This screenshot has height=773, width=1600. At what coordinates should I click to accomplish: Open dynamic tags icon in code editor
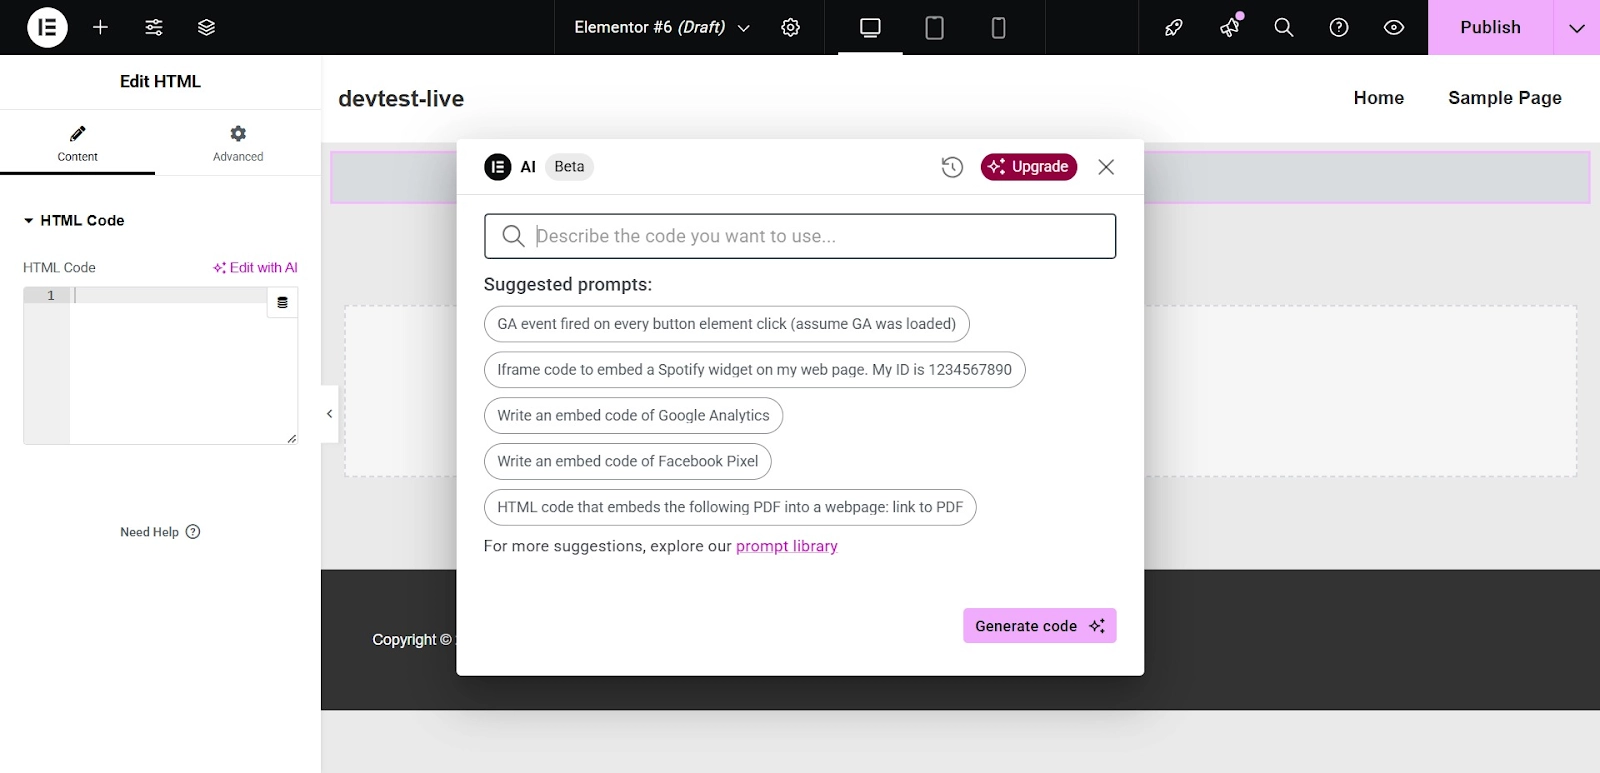point(282,302)
